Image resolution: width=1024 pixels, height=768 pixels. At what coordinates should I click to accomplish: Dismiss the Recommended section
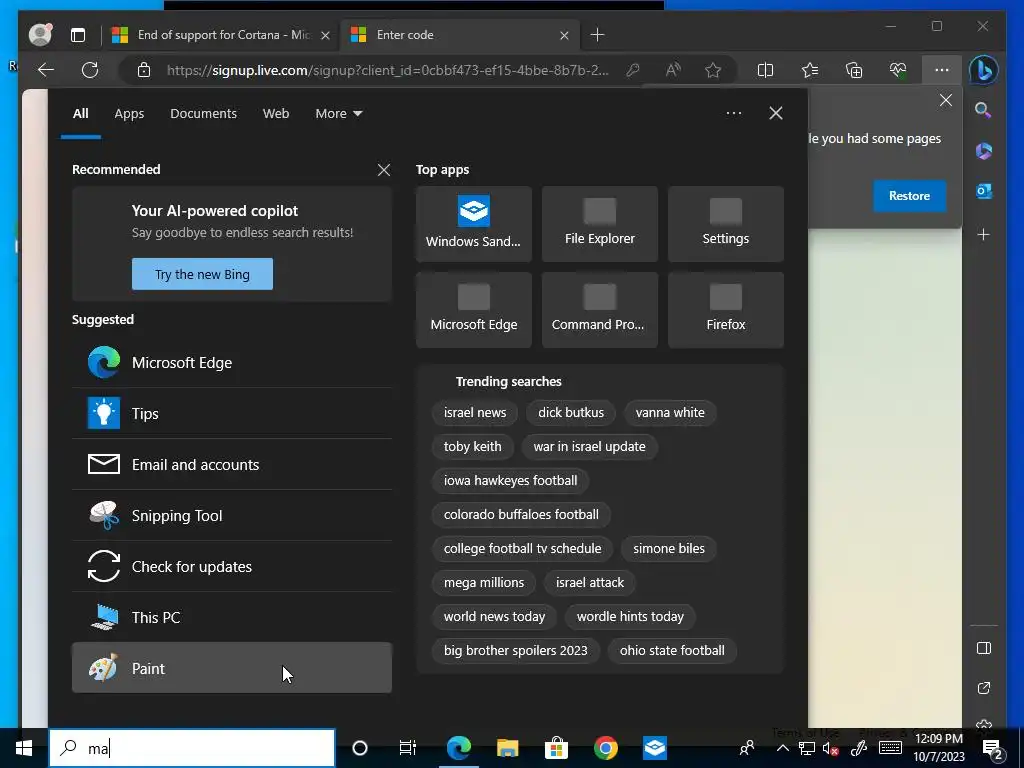coord(384,170)
